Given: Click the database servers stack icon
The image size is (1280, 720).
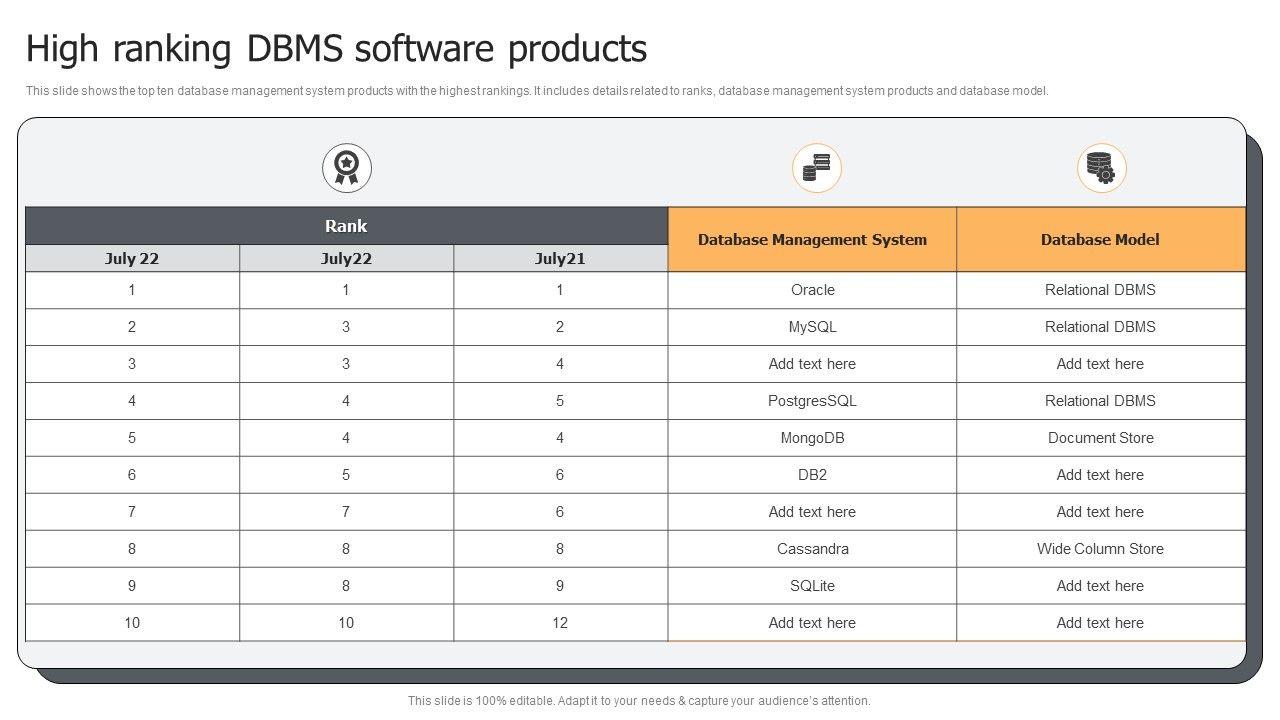Looking at the screenshot, I should (x=816, y=168).
